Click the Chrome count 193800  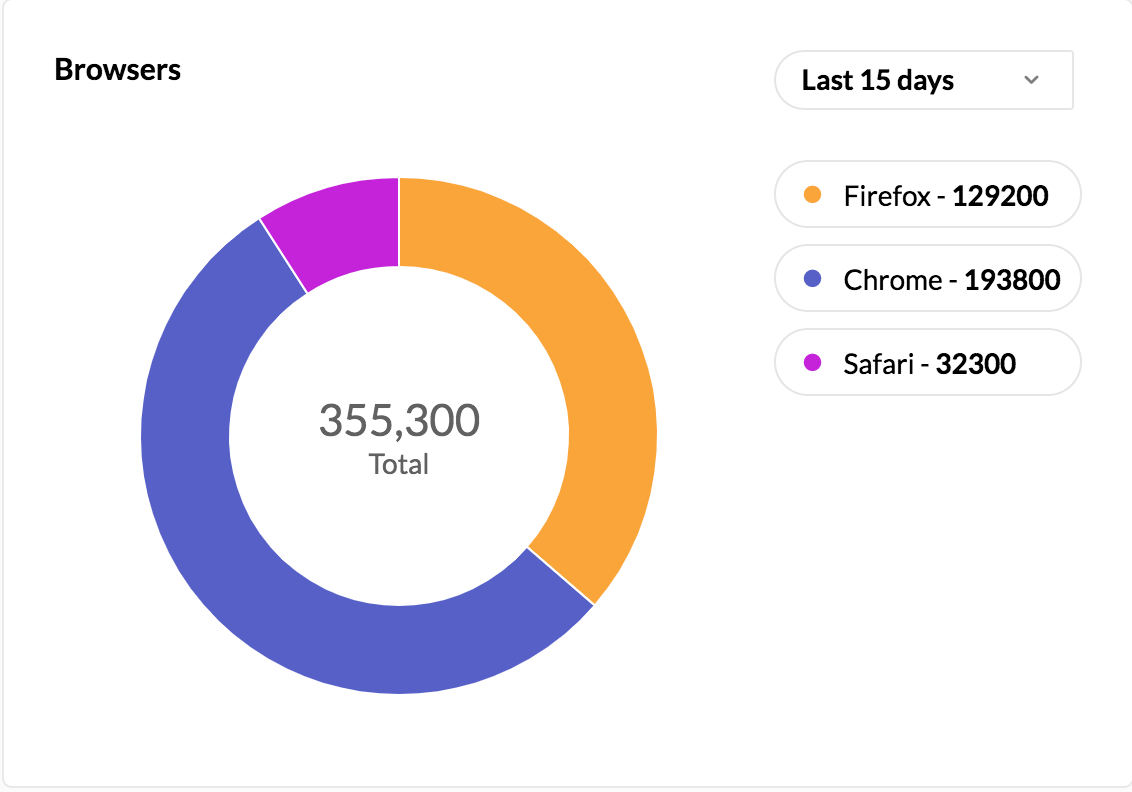(x=1012, y=279)
